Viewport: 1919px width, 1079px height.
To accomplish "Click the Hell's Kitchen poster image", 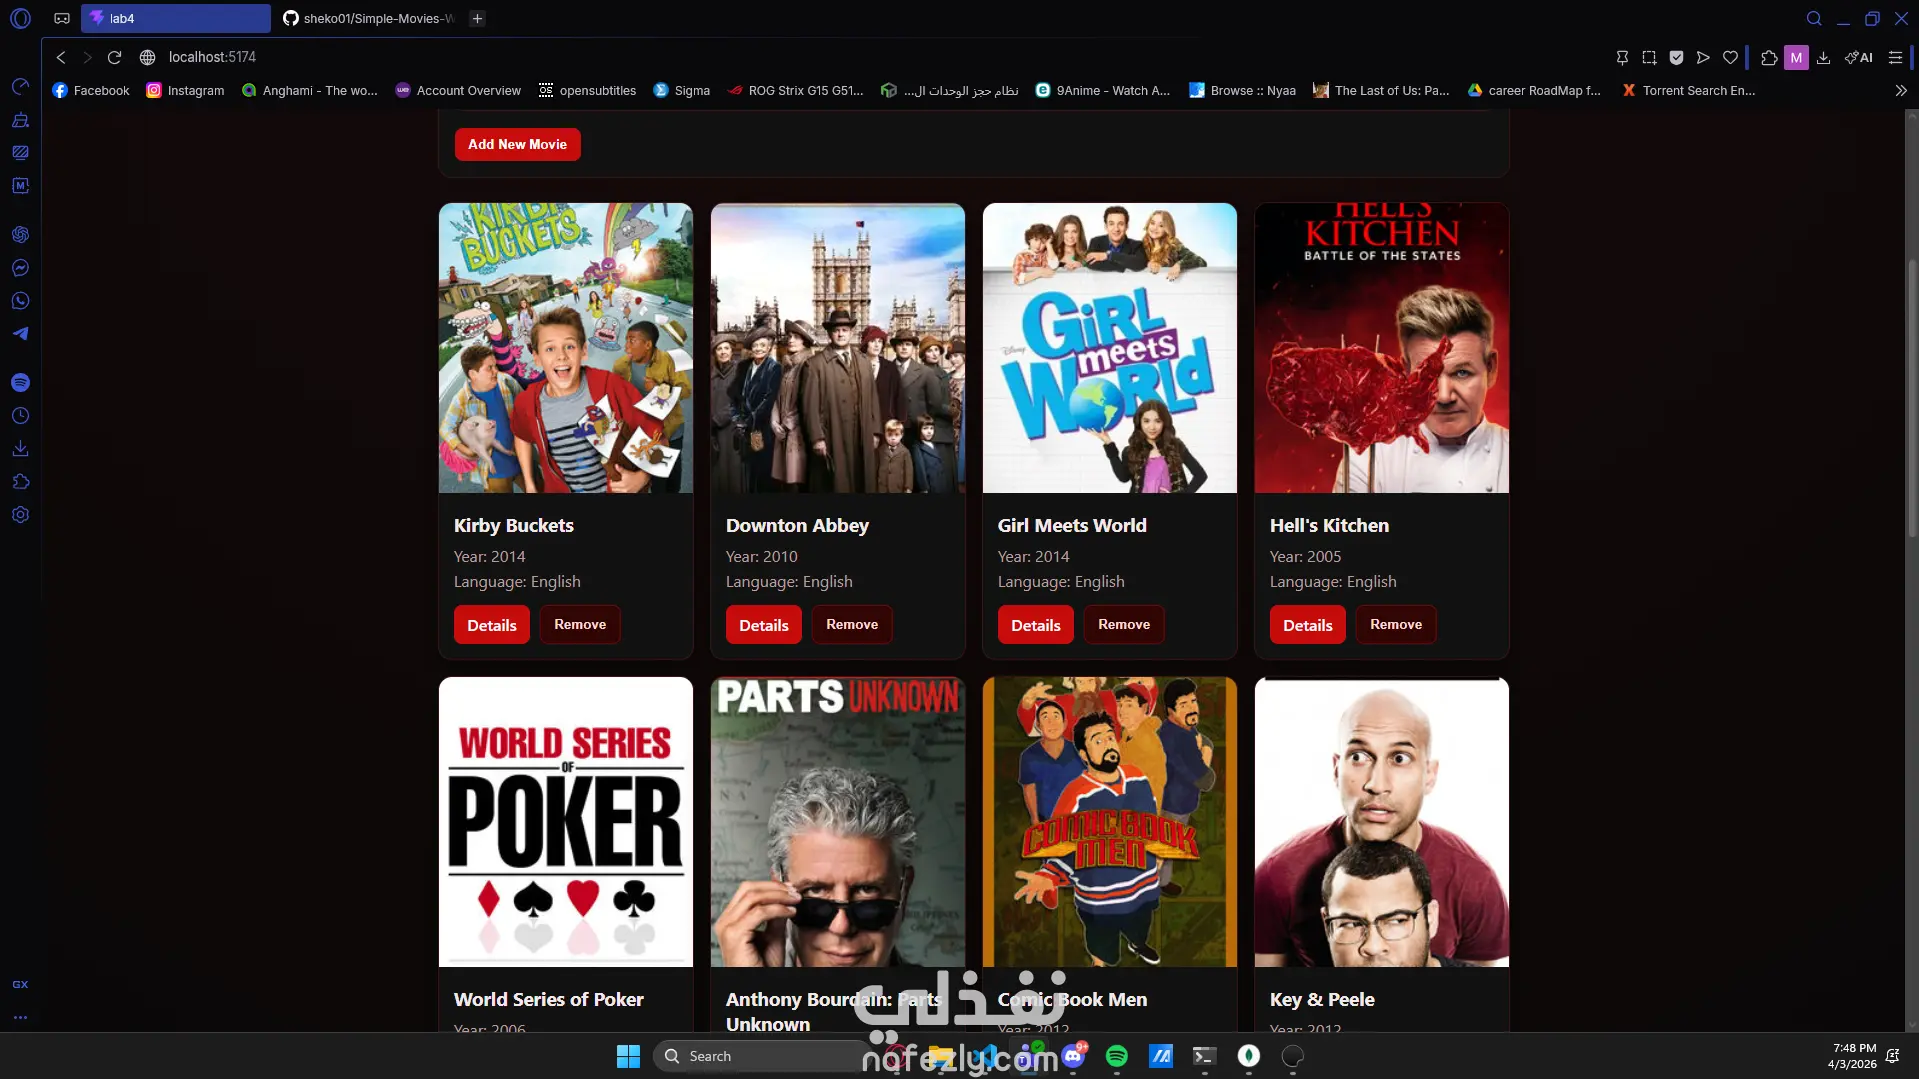I will (1382, 348).
